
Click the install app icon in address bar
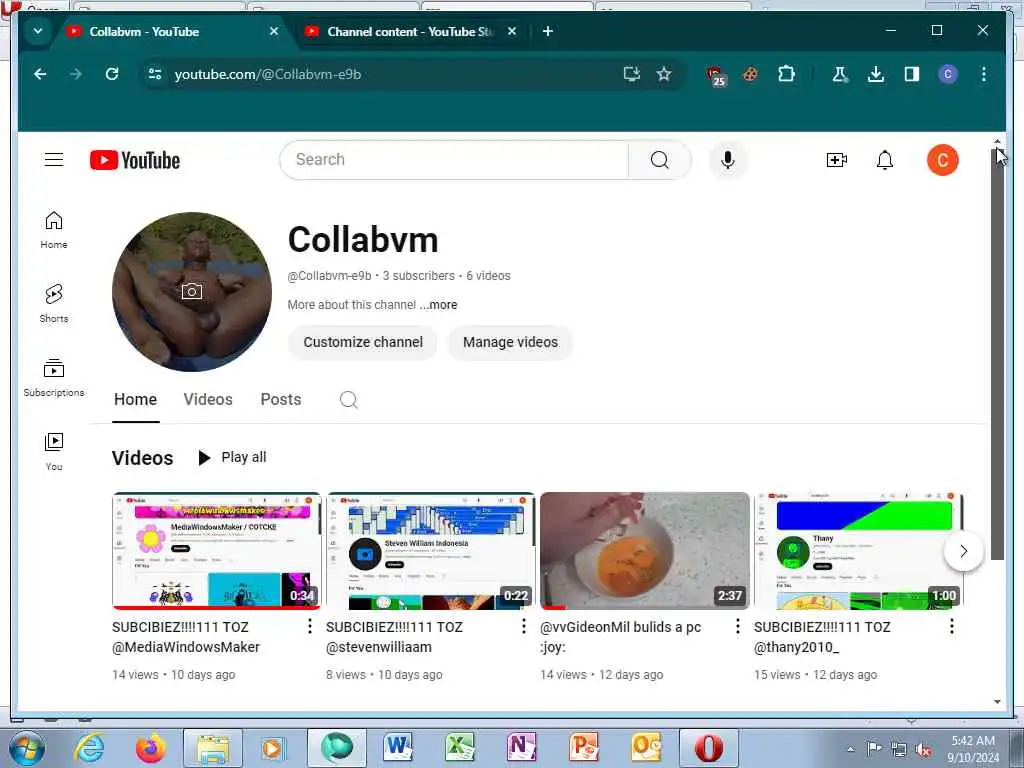coord(632,74)
